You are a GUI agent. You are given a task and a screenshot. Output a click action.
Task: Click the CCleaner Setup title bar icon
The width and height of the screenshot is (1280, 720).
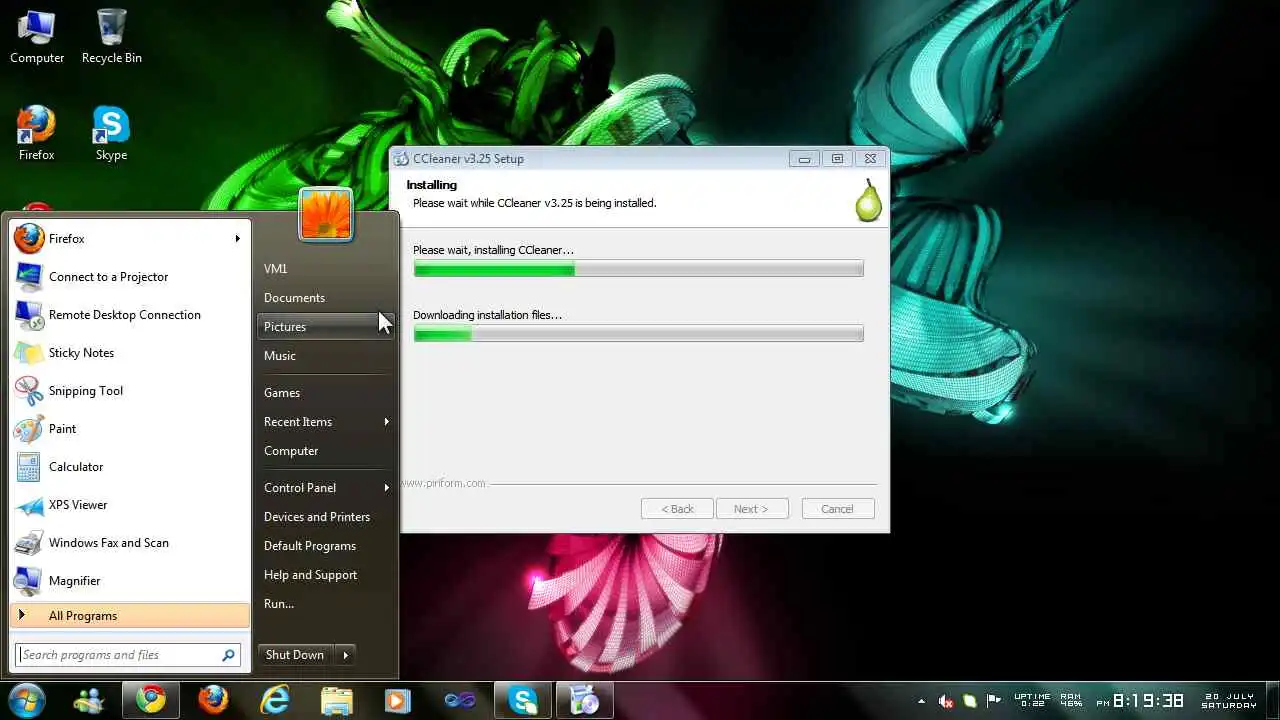[402, 158]
